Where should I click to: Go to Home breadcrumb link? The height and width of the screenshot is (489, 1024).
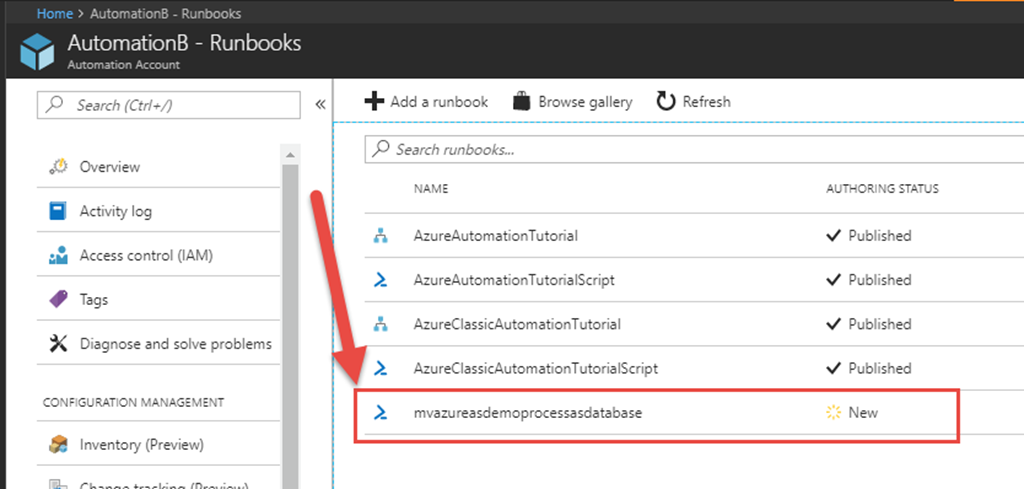(x=54, y=14)
